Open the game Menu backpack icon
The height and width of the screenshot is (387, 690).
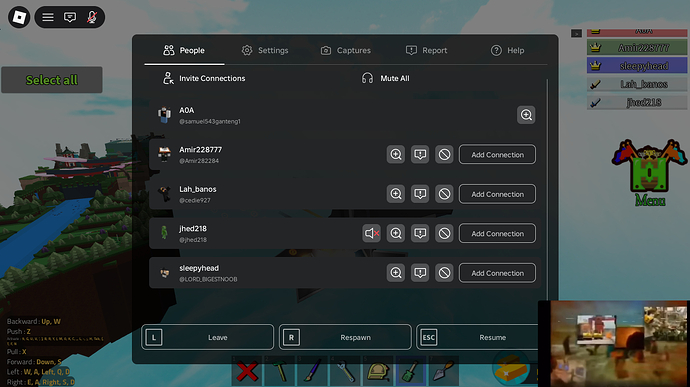point(650,173)
